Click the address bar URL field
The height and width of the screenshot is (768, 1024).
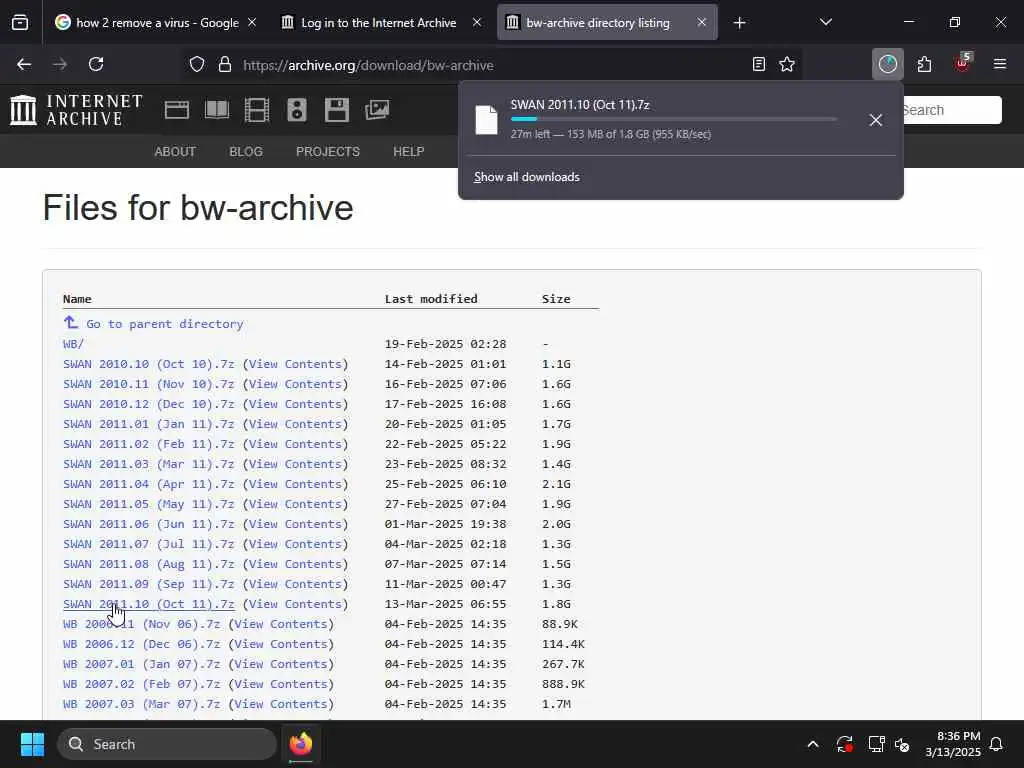[x=491, y=65]
